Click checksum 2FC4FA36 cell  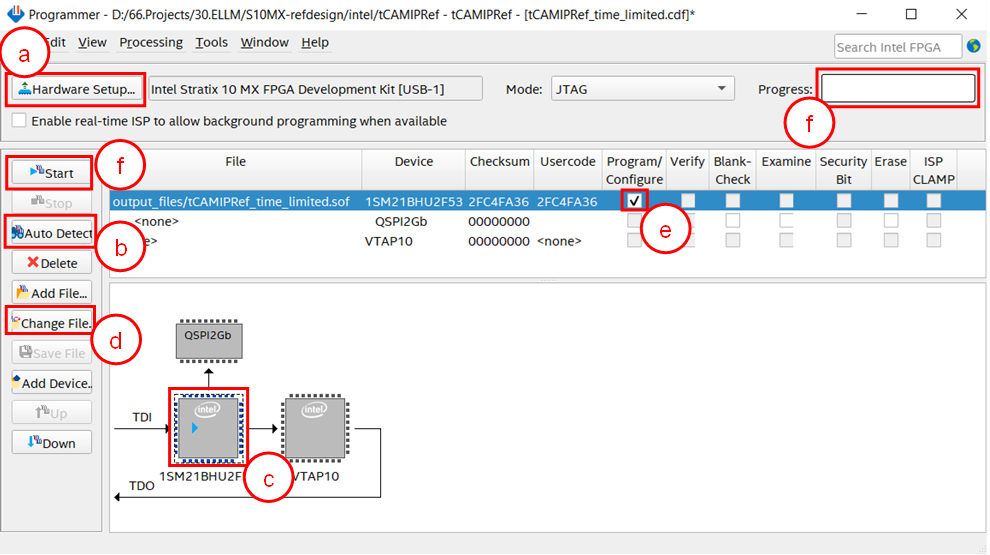[x=498, y=201]
